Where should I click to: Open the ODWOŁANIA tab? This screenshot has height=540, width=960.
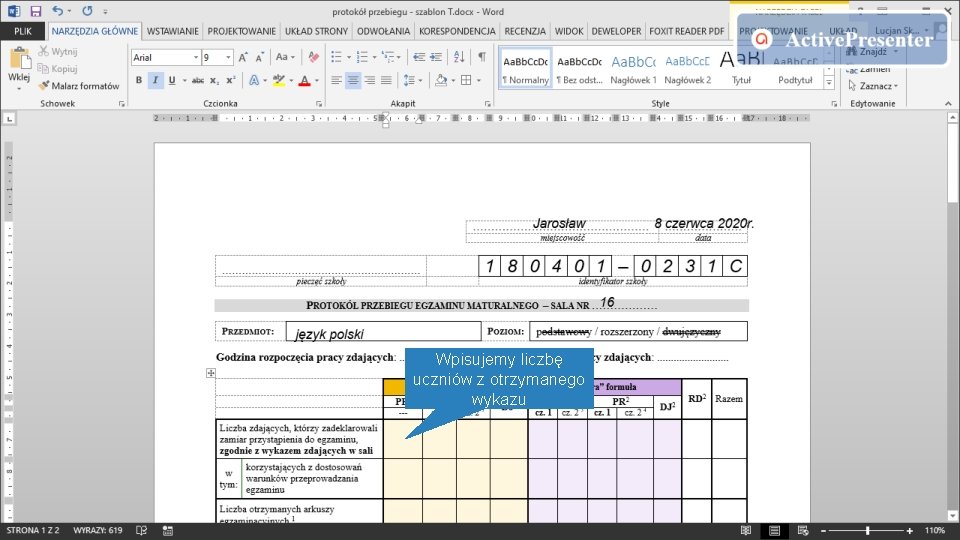tap(383, 31)
